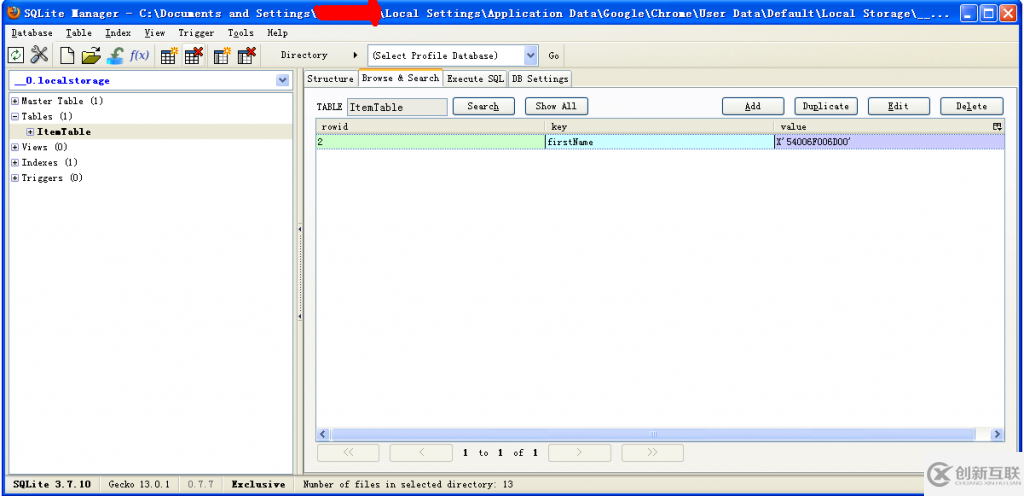The image size is (1024, 496).
Task: Select the firstName key cell
Action: [x=660, y=142]
